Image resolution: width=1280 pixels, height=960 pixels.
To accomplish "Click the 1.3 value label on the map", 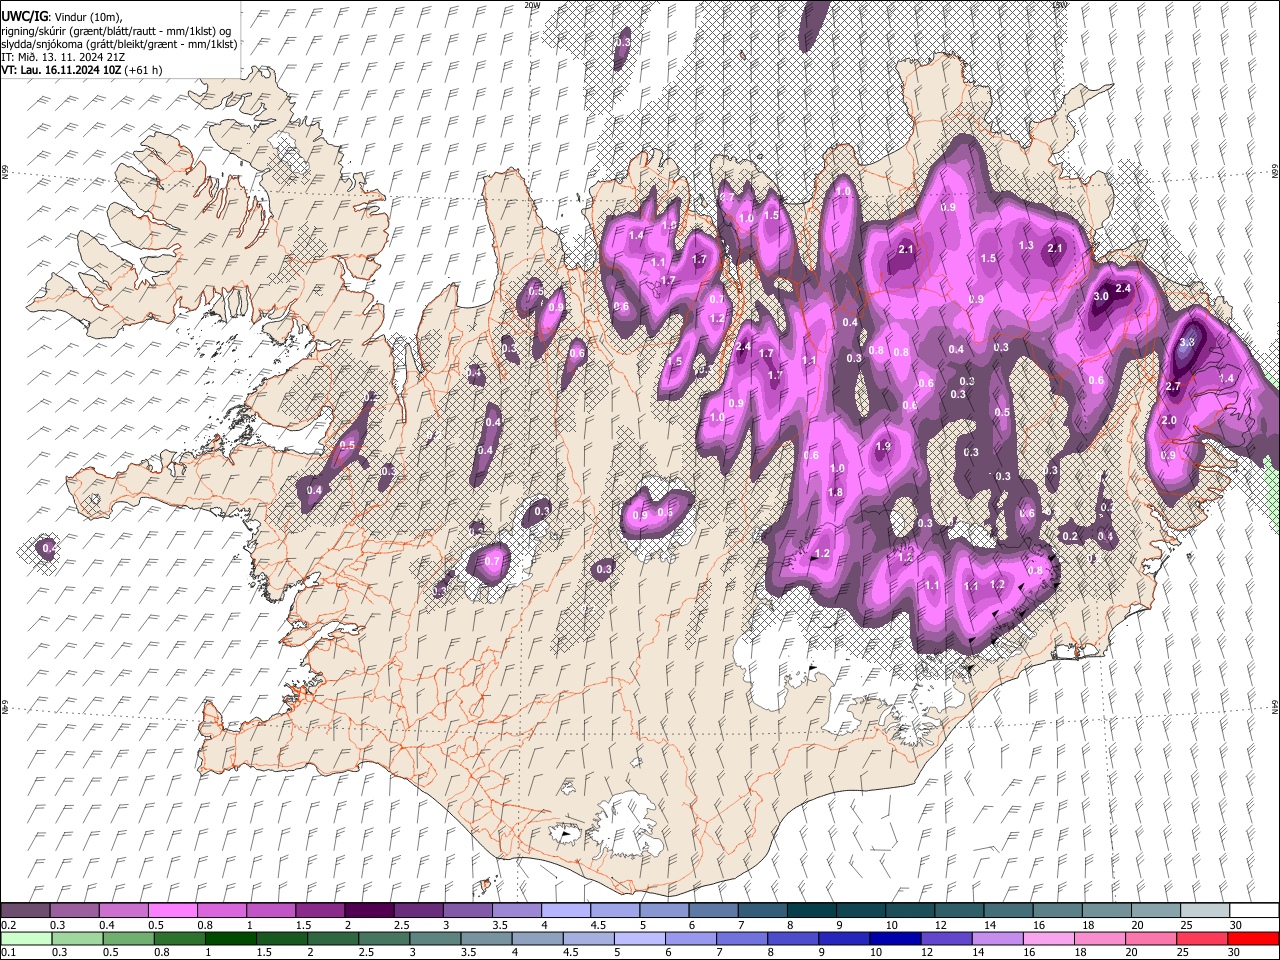I will point(1026,246).
